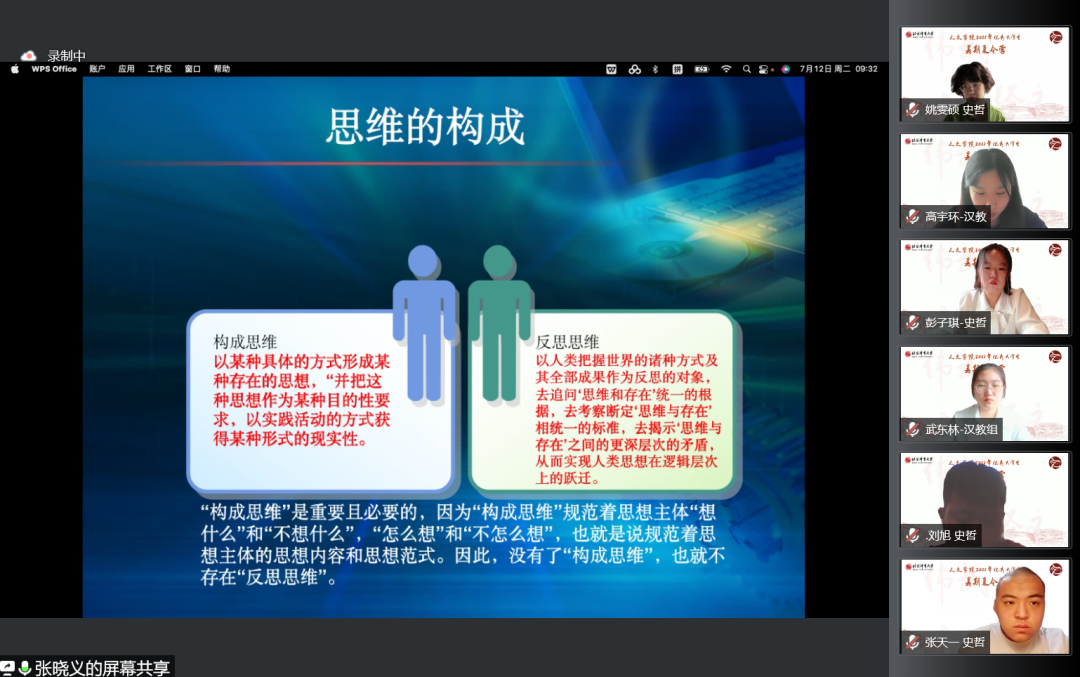The height and width of the screenshot is (677, 1080).
Task: Click the WPS W icon in menu bar
Action: point(613,69)
